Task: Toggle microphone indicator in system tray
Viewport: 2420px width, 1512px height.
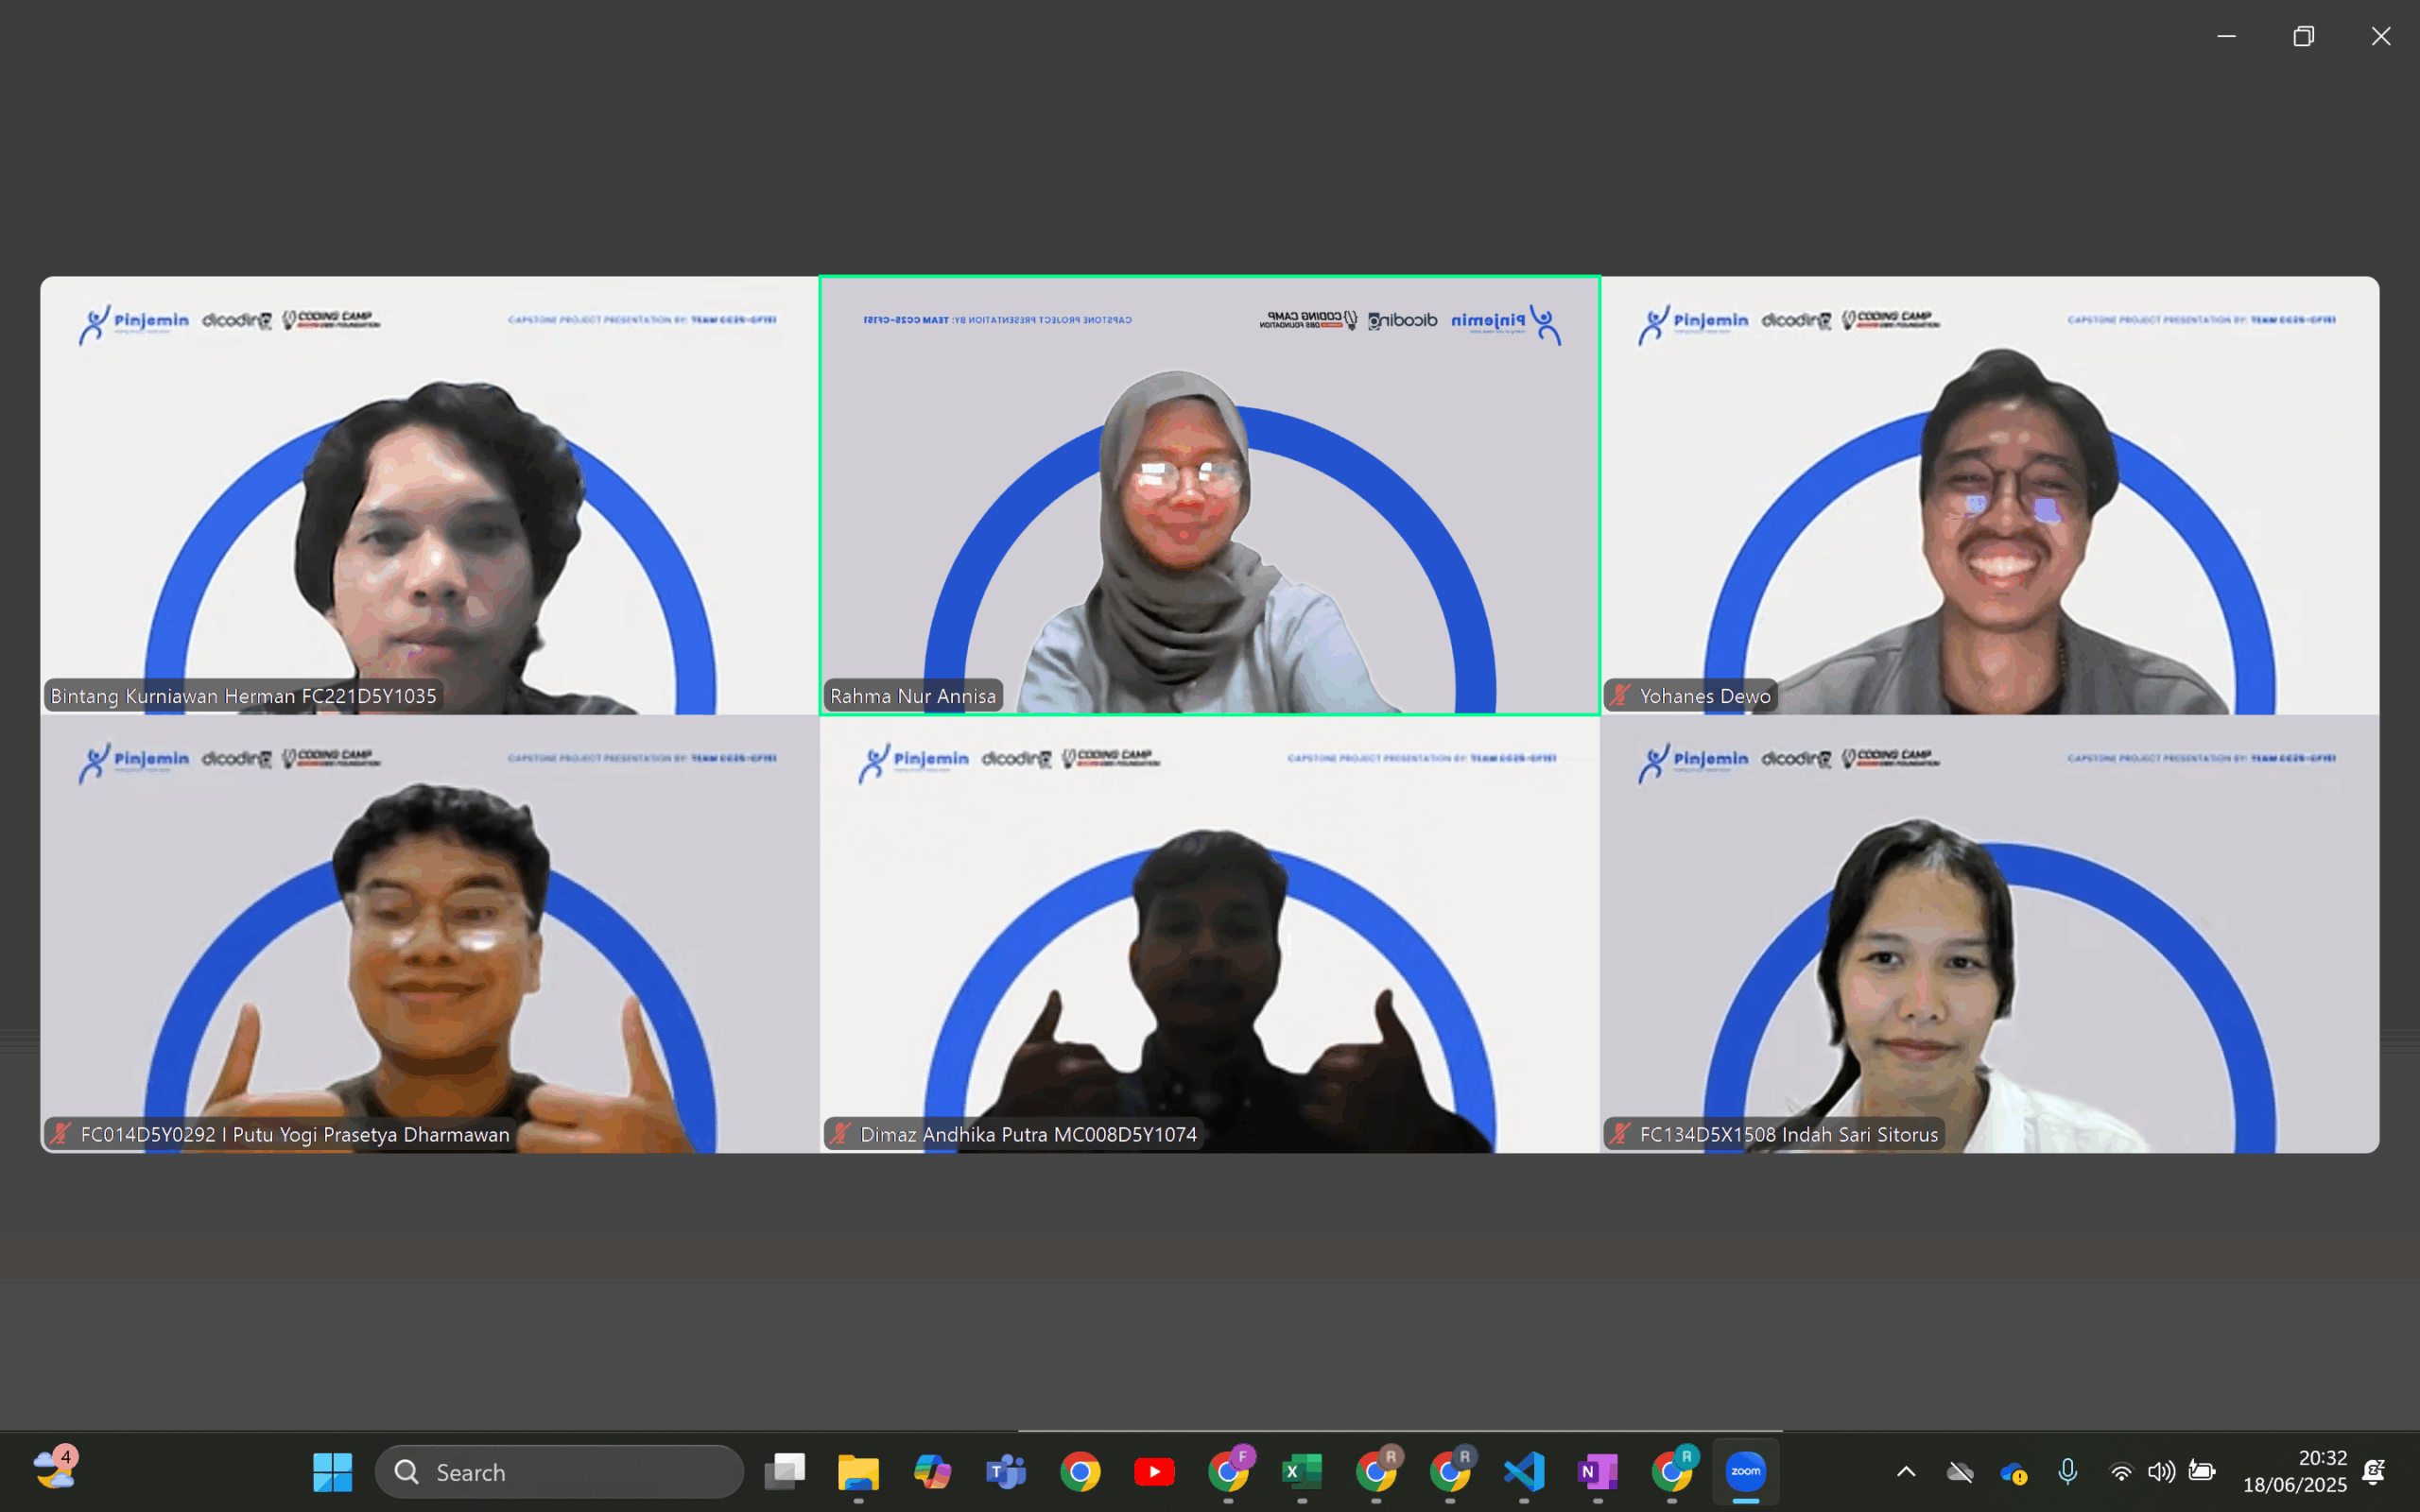Action: pyautogui.click(x=2067, y=1471)
